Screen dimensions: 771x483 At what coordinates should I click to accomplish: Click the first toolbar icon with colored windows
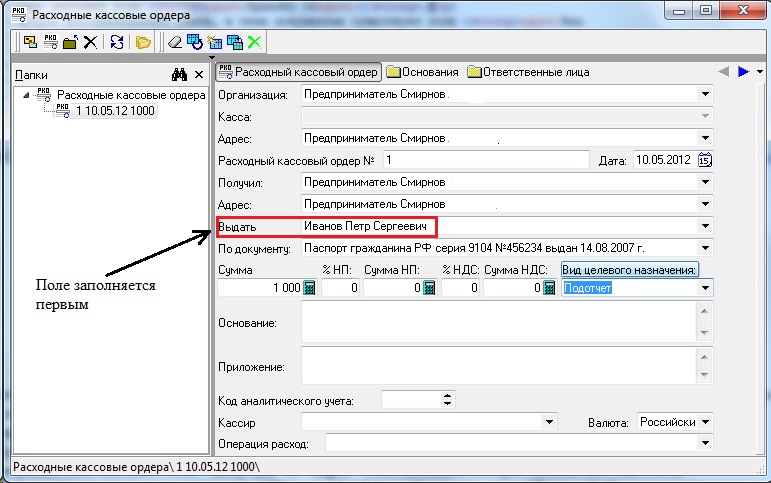tap(30, 42)
